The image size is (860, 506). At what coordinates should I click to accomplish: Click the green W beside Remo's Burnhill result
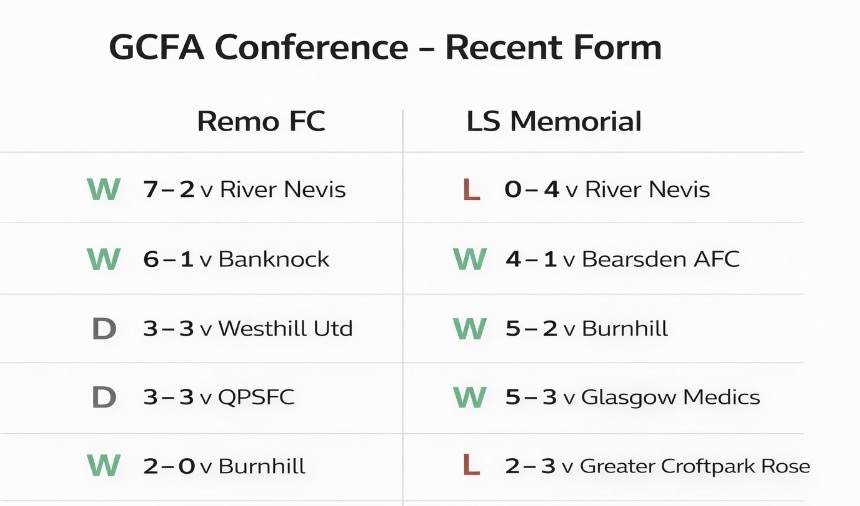pos(104,466)
